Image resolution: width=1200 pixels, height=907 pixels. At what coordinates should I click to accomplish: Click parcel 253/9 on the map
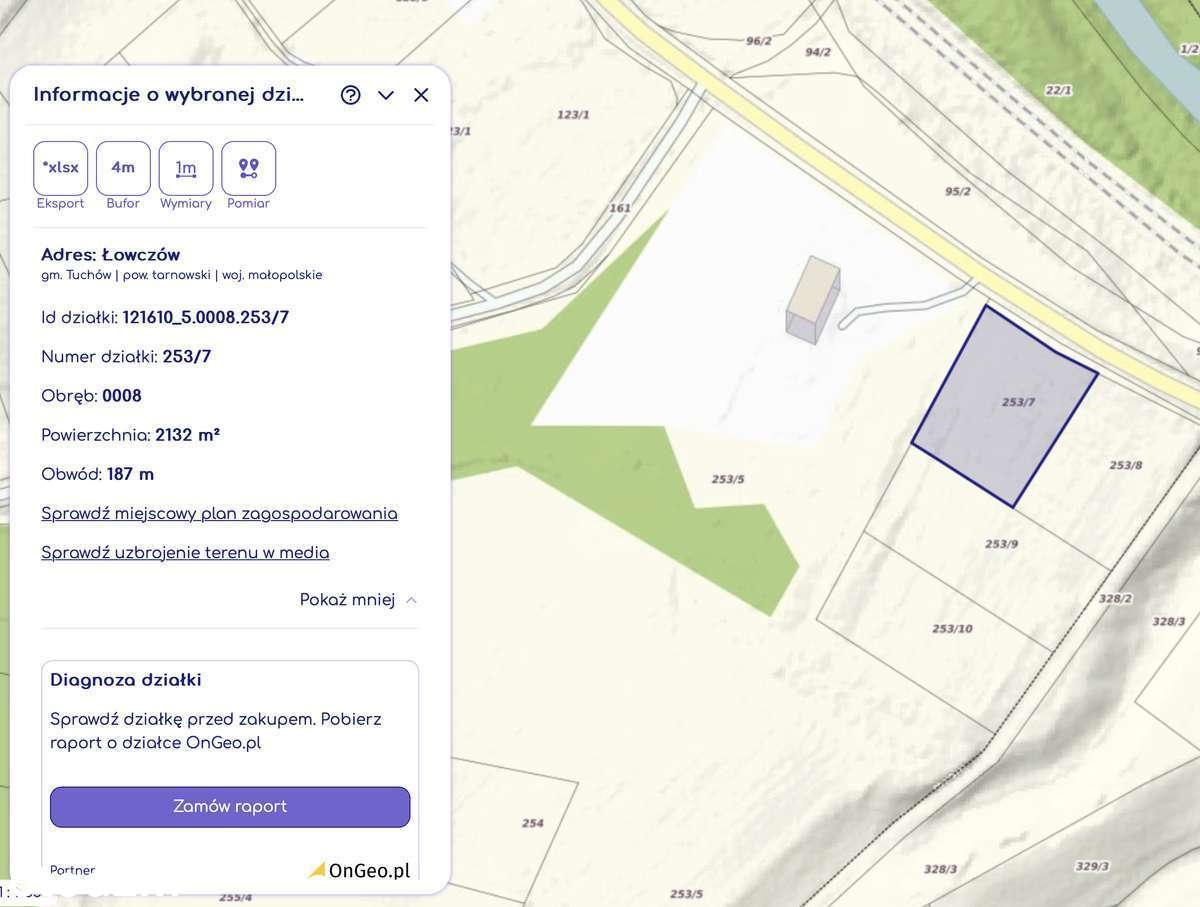pos(1001,544)
